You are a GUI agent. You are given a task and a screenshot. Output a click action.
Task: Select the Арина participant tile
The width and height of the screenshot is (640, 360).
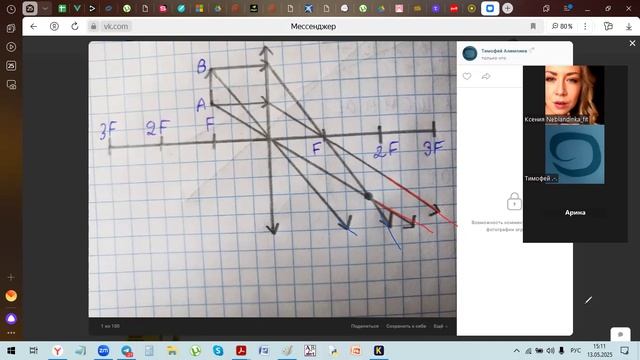(575, 212)
